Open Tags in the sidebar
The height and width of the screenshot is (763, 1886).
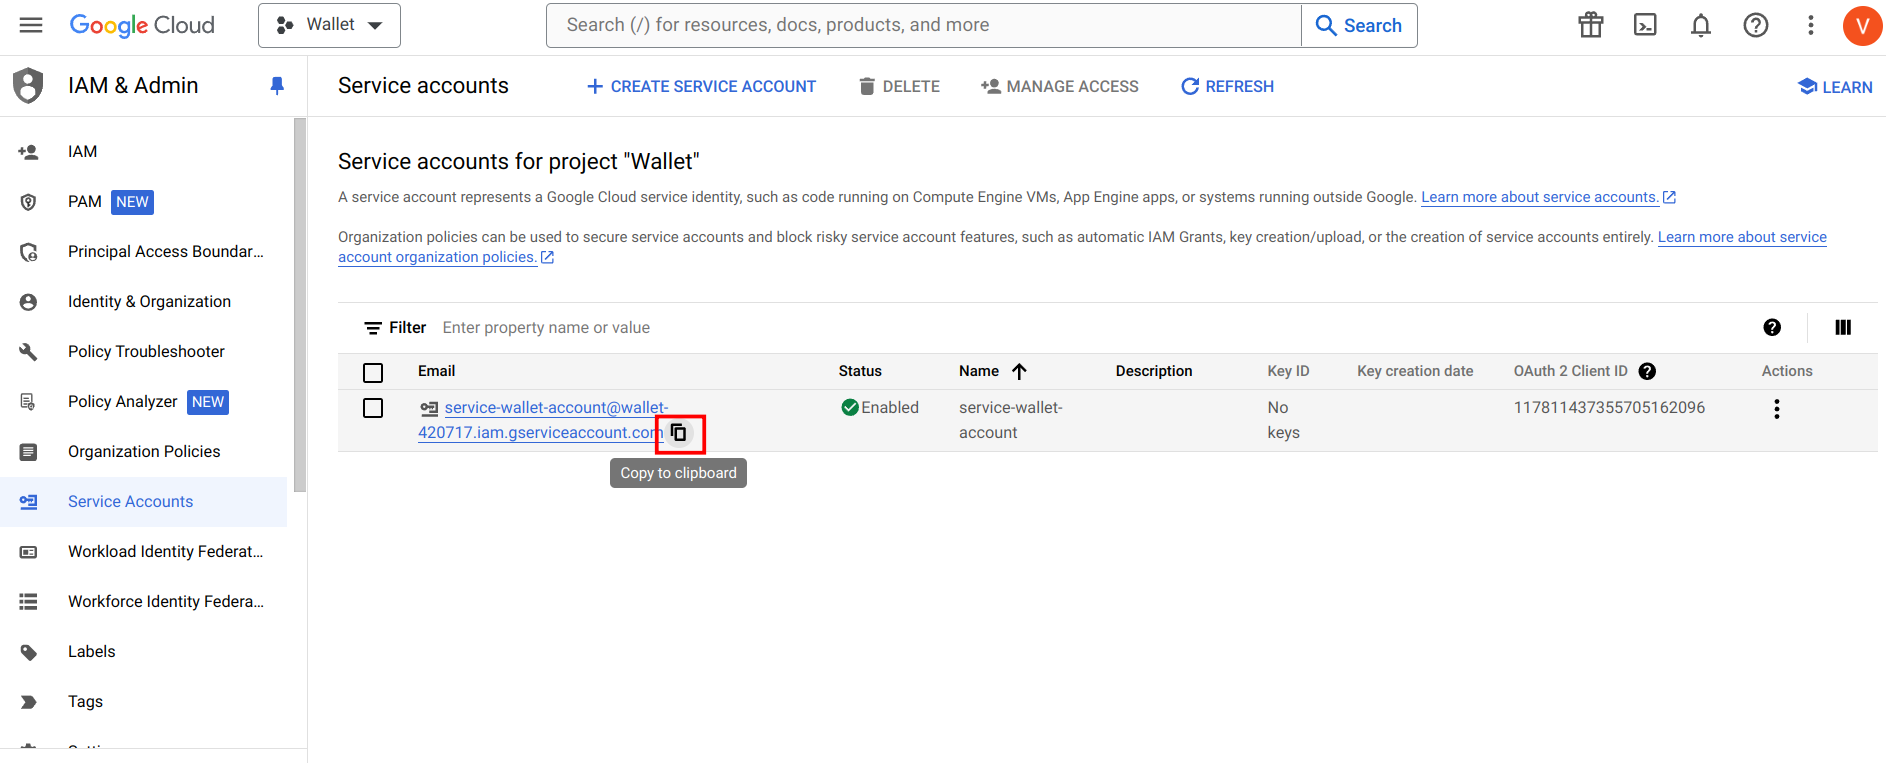143,702
